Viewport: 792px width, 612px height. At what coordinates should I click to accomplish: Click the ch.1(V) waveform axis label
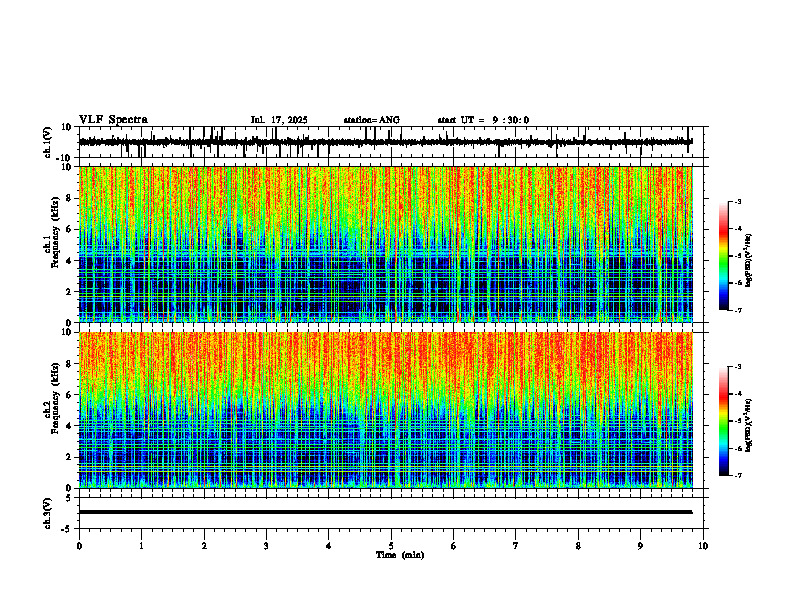coord(47,142)
